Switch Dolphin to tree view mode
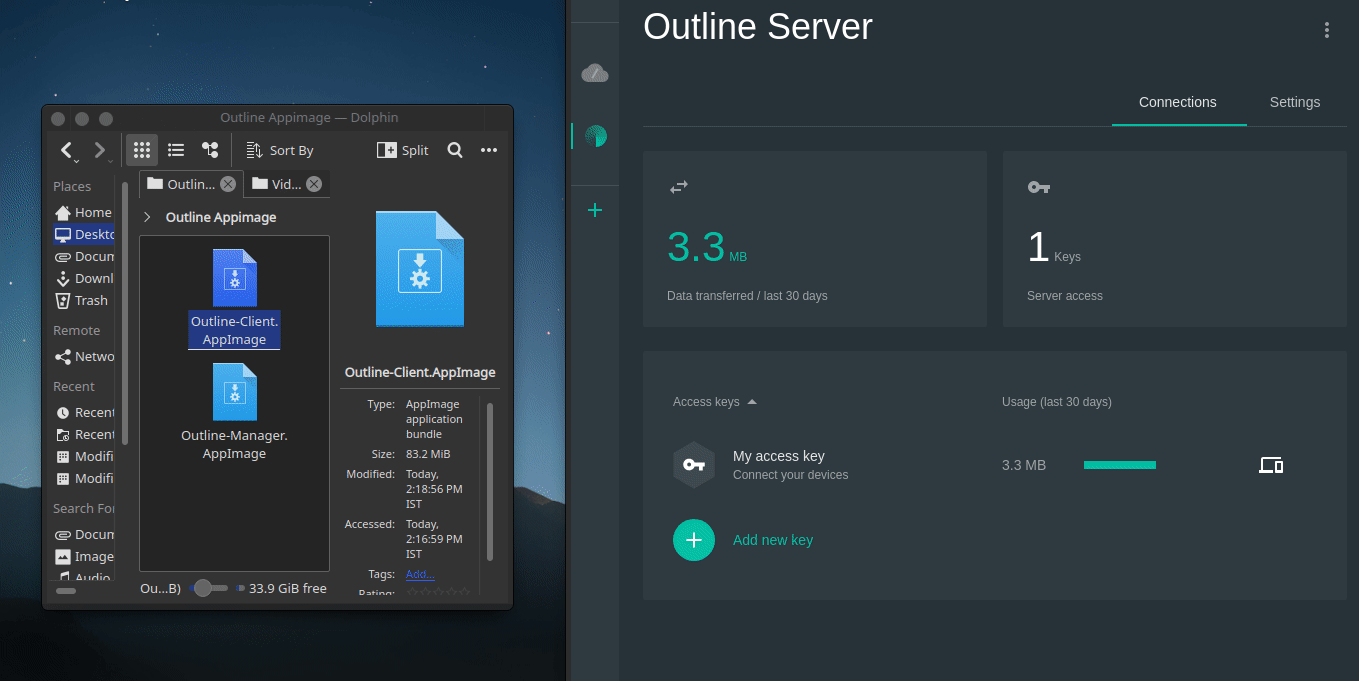 (x=209, y=149)
